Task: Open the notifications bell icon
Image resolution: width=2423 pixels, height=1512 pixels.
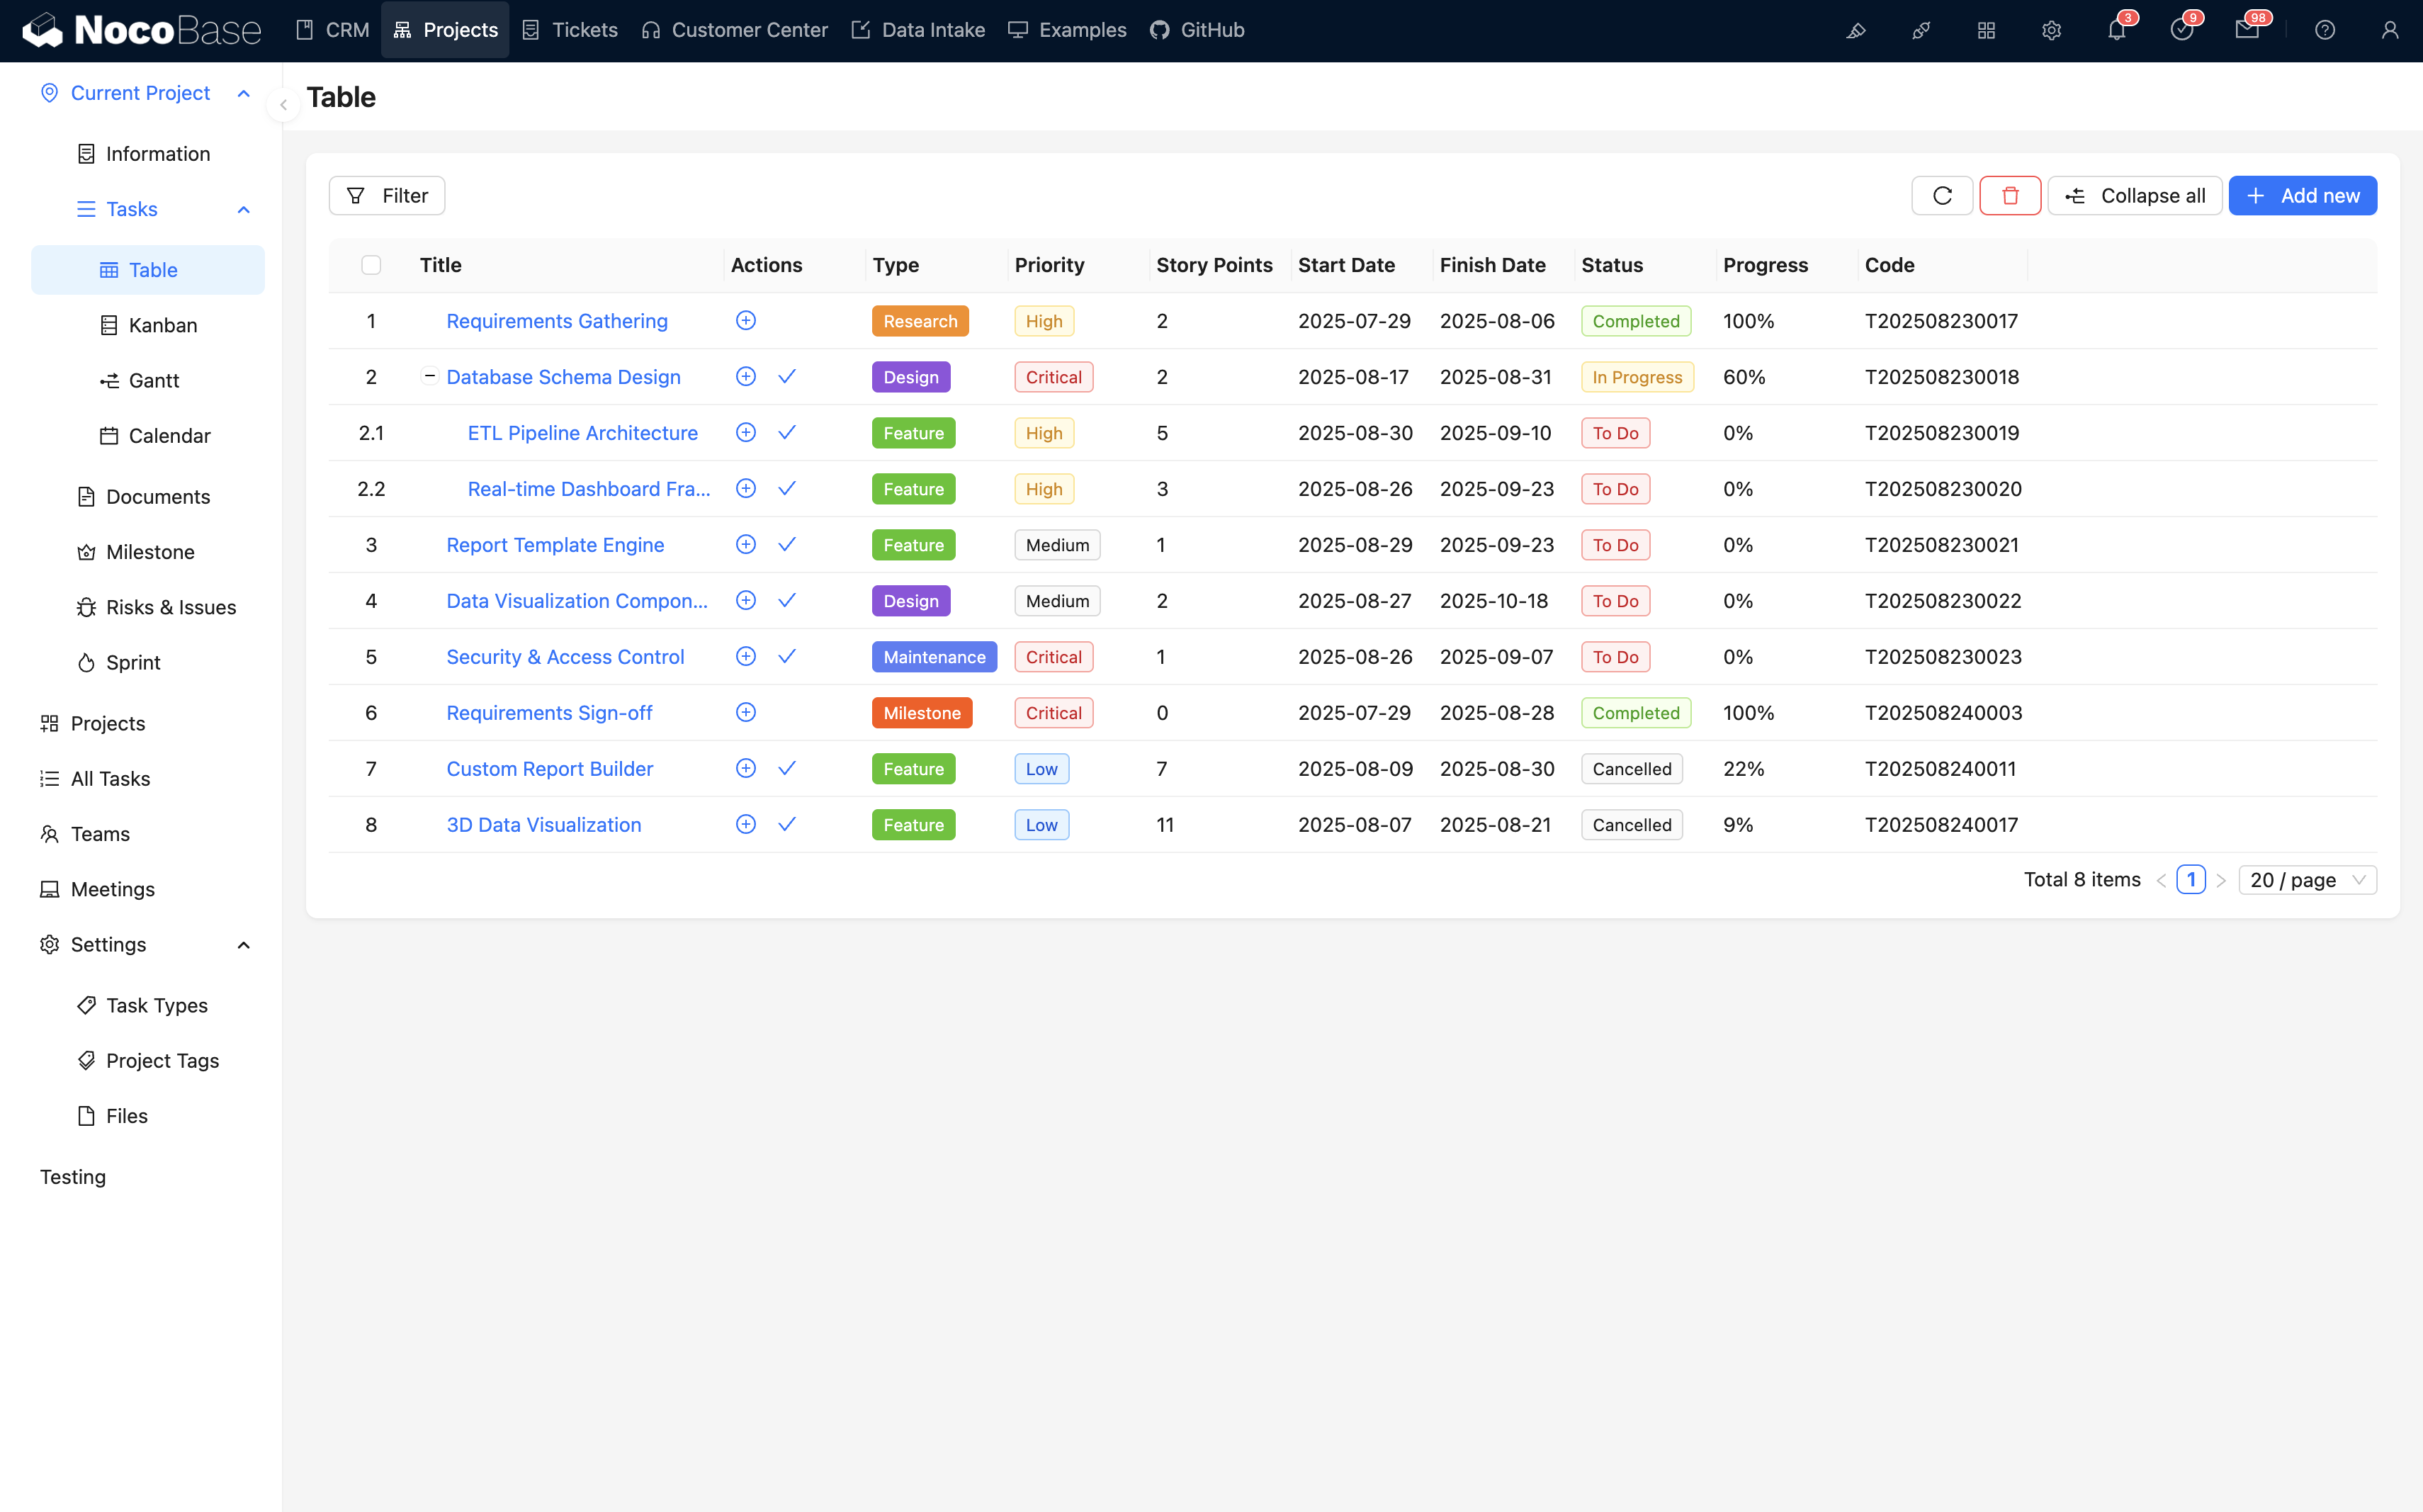Action: point(2116,30)
